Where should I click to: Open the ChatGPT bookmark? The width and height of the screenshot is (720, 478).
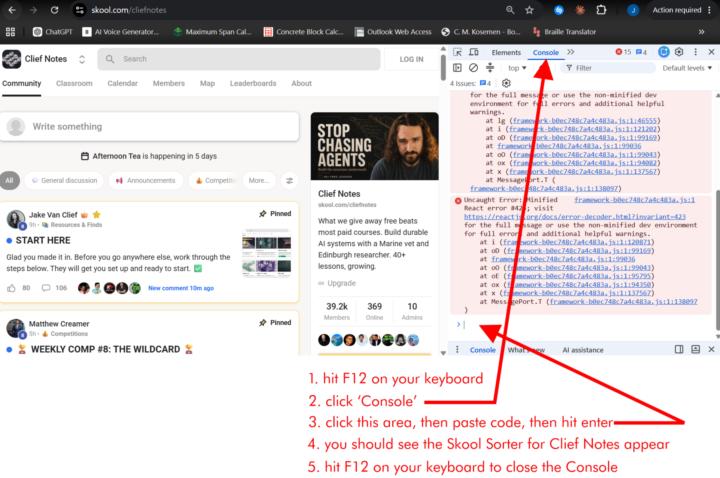coord(53,32)
